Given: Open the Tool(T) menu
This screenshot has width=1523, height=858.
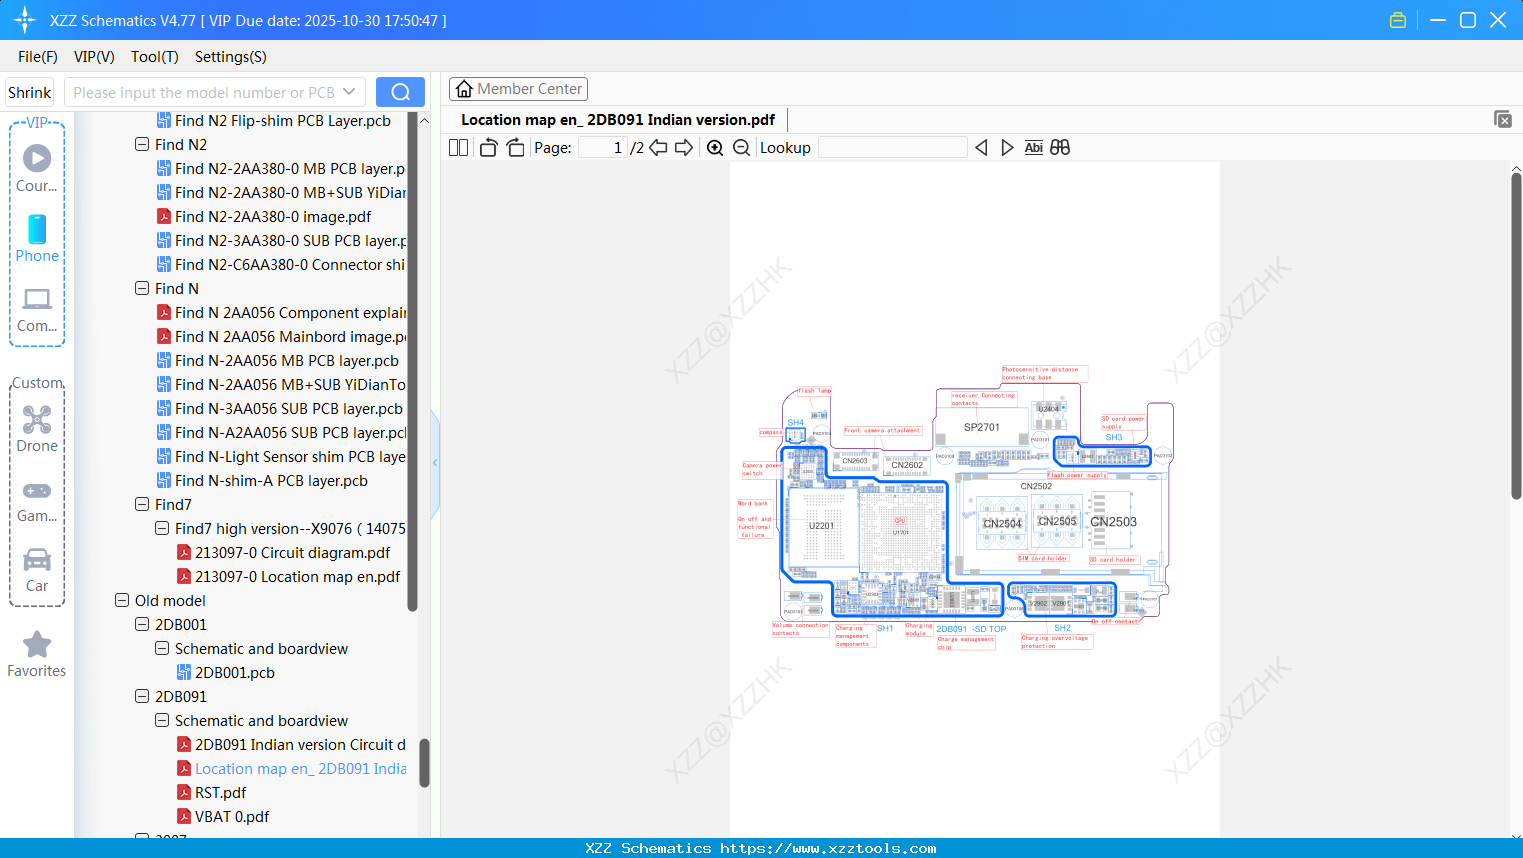Looking at the screenshot, I should (155, 57).
